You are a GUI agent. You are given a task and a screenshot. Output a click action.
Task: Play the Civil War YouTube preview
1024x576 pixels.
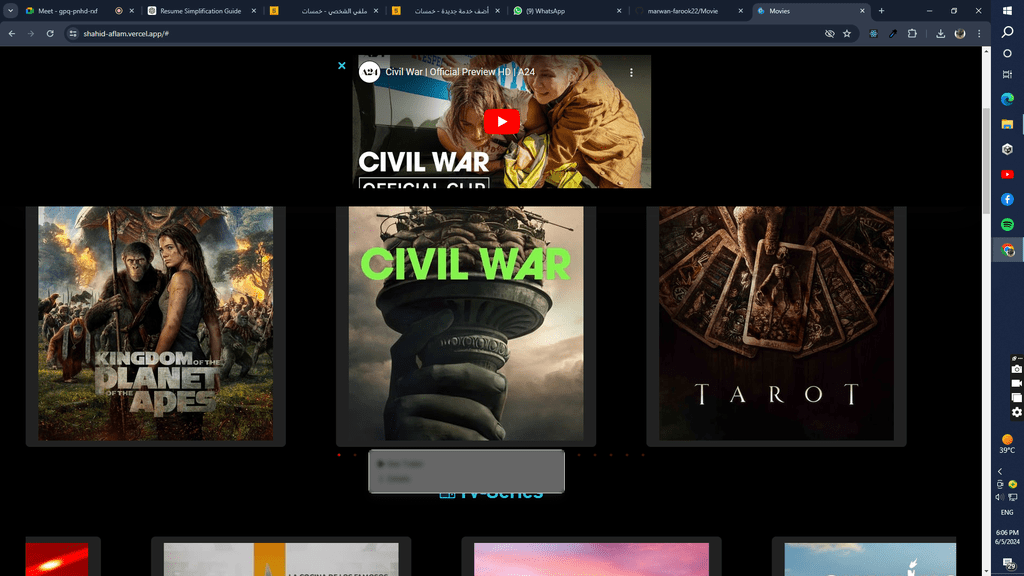pos(502,121)
